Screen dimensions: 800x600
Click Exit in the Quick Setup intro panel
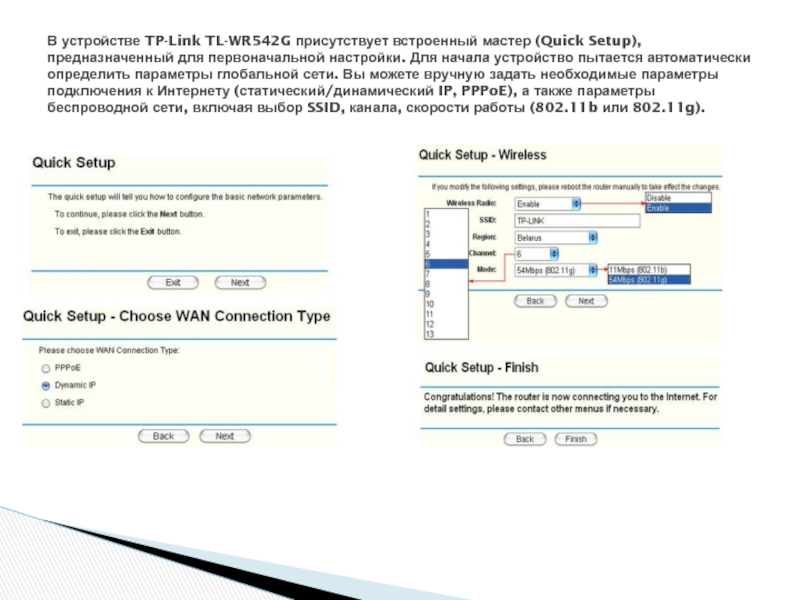(173, 283)
